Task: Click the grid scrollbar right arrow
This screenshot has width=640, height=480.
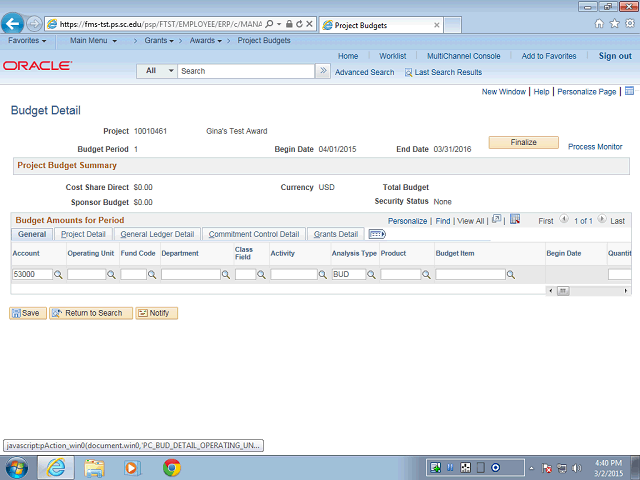Action: [x=625, y=291]
